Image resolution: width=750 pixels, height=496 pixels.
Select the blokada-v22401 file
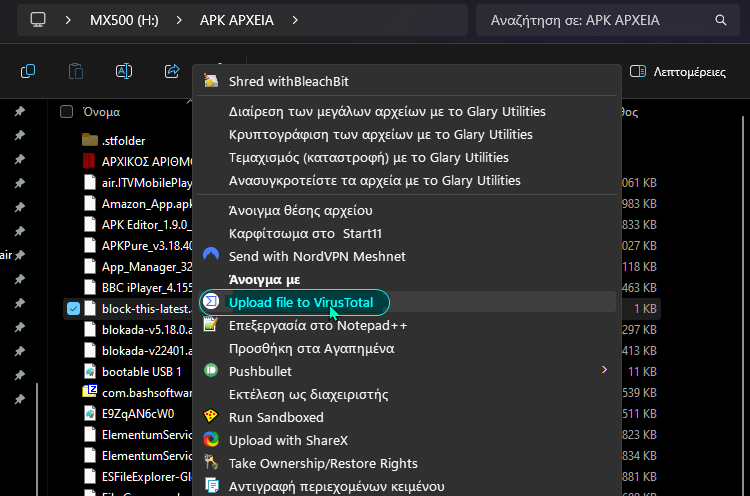click(x=147, y=351)
